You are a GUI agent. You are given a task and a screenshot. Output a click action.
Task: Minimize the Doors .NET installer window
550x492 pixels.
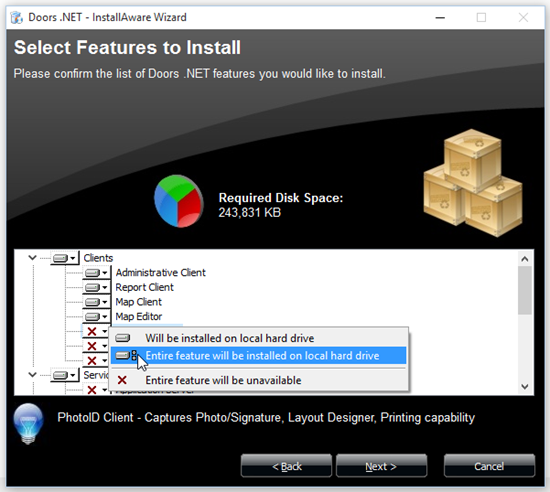[x=440, y=18]
